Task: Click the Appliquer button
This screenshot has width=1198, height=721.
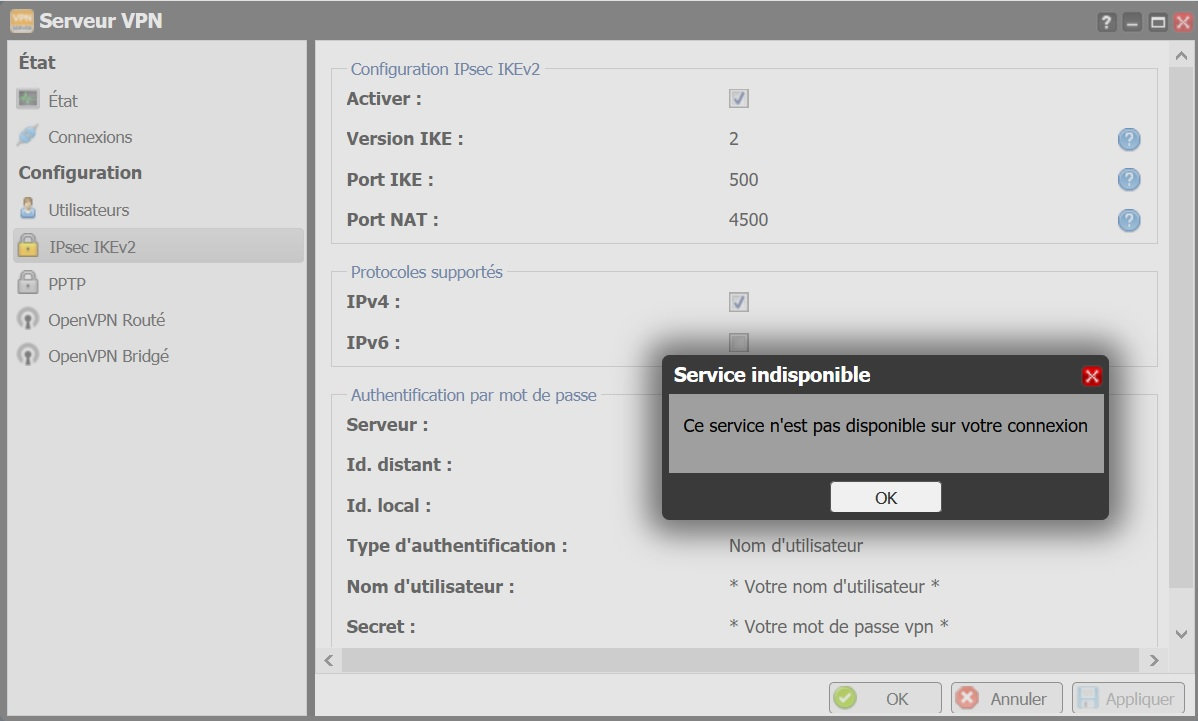Action: click(1128, 699)
